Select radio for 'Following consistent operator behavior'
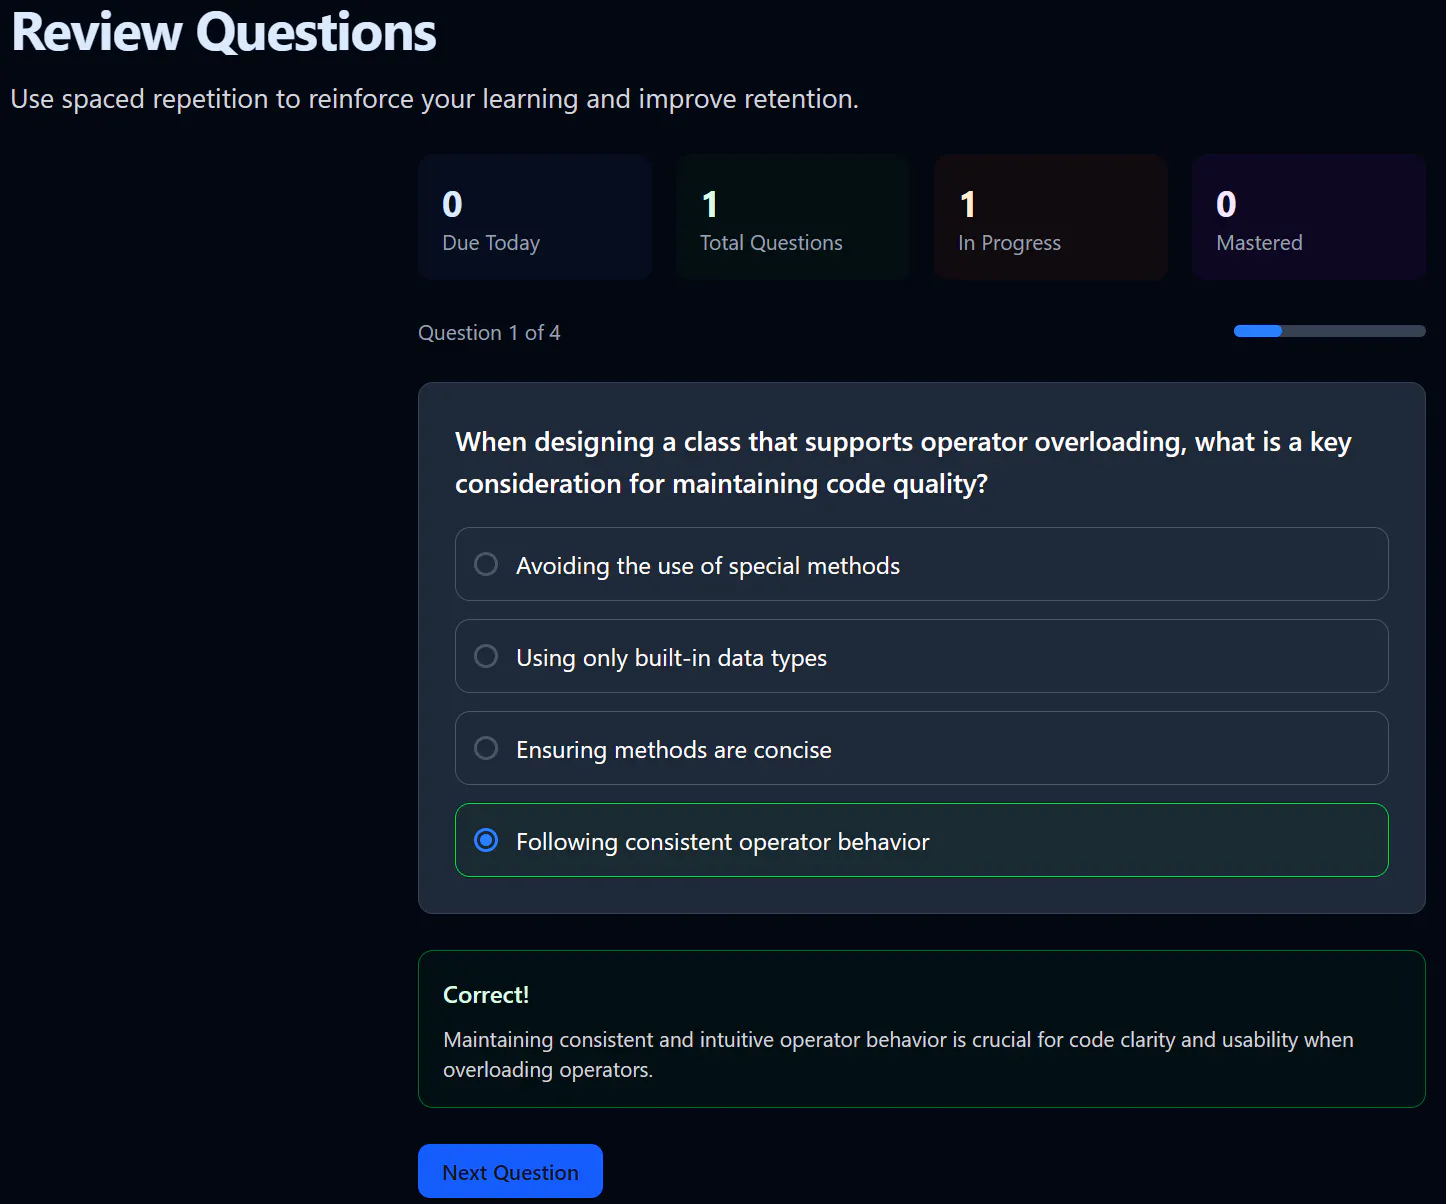 pyautogui.click(x=486, y=840)
